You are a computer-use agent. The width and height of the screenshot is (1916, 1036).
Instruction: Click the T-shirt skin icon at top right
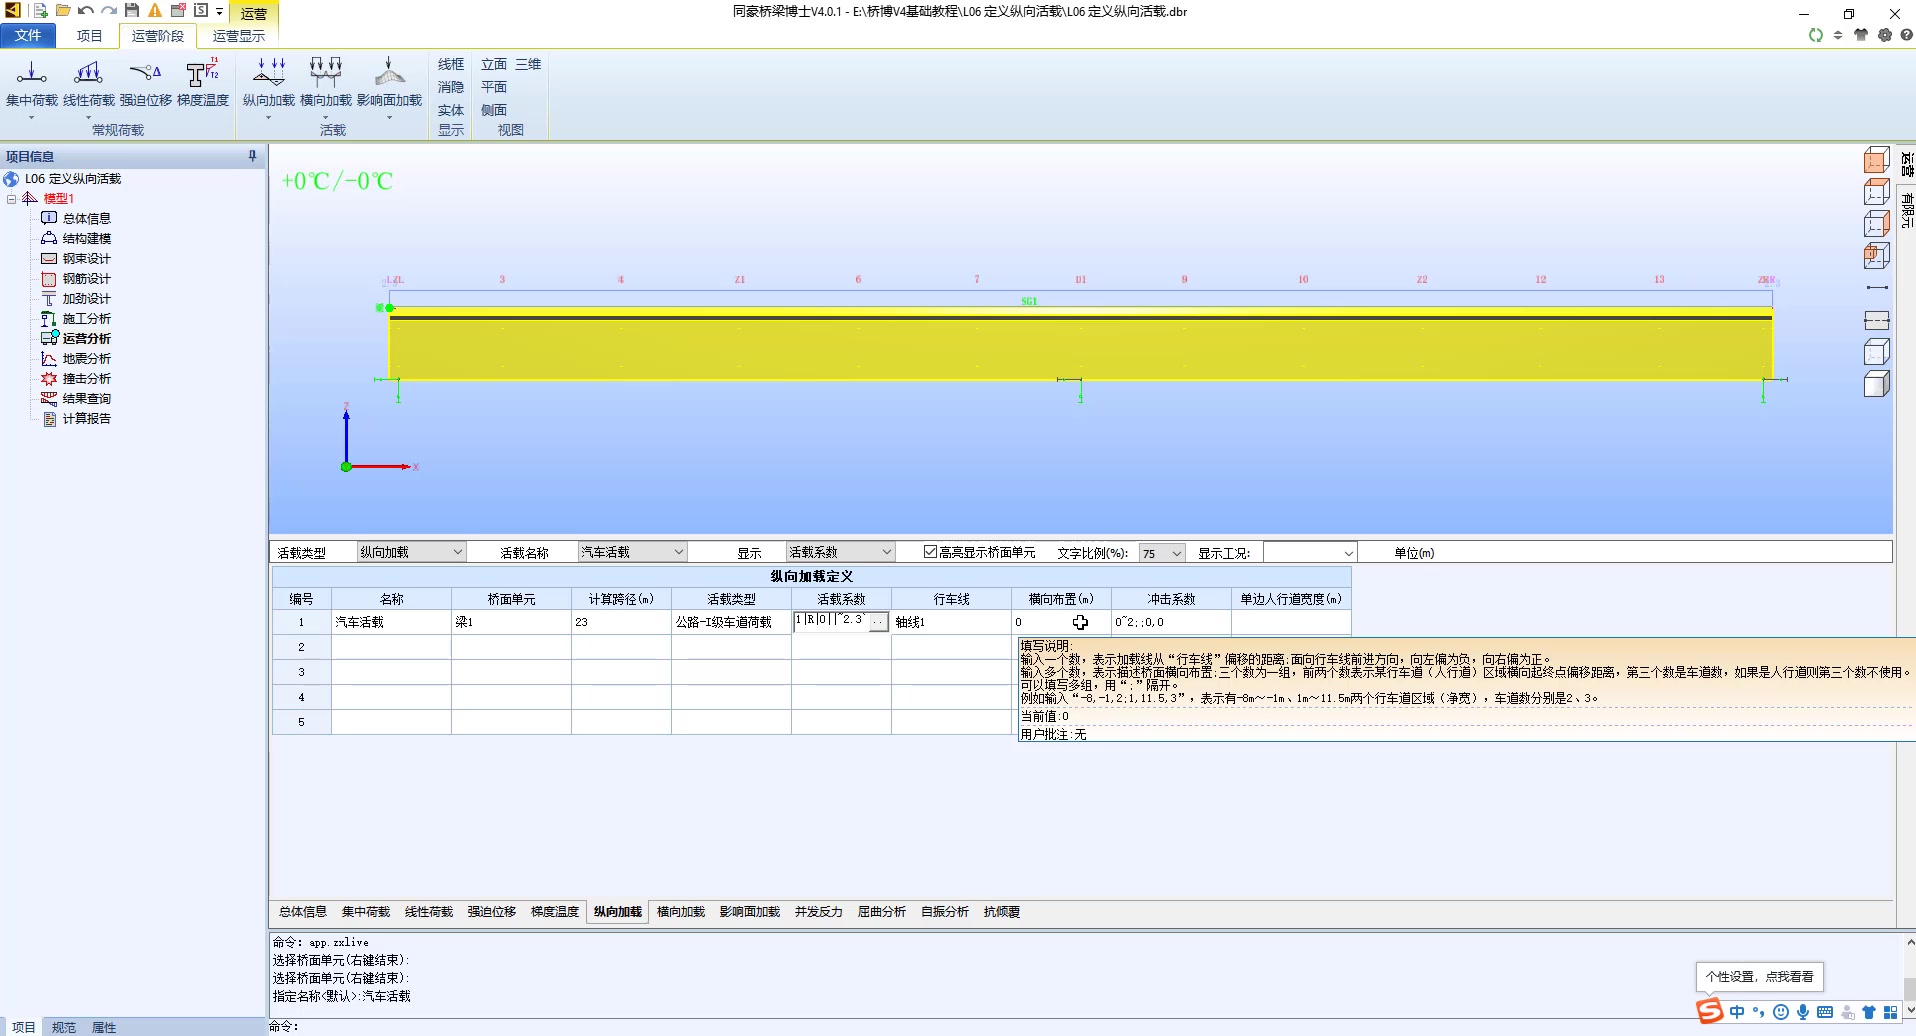(1861, 35)
